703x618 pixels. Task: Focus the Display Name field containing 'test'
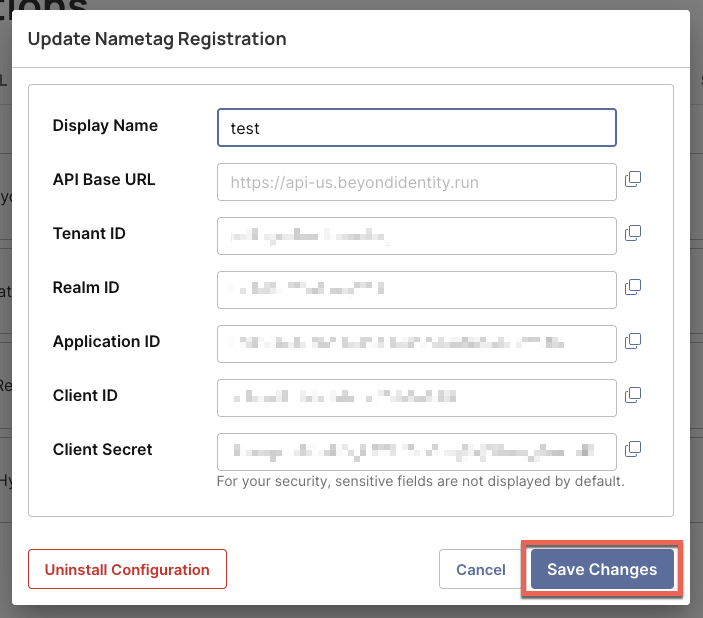(416, 128)
